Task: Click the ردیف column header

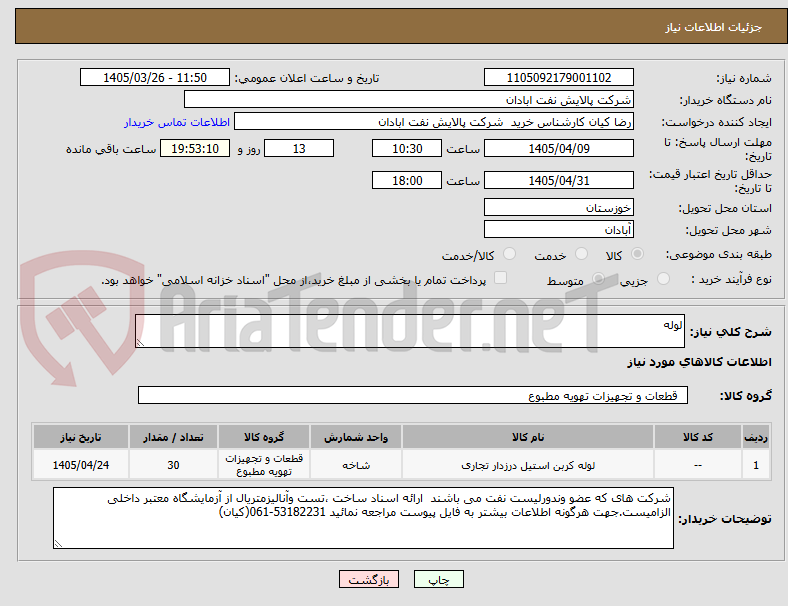Action: 755,437
